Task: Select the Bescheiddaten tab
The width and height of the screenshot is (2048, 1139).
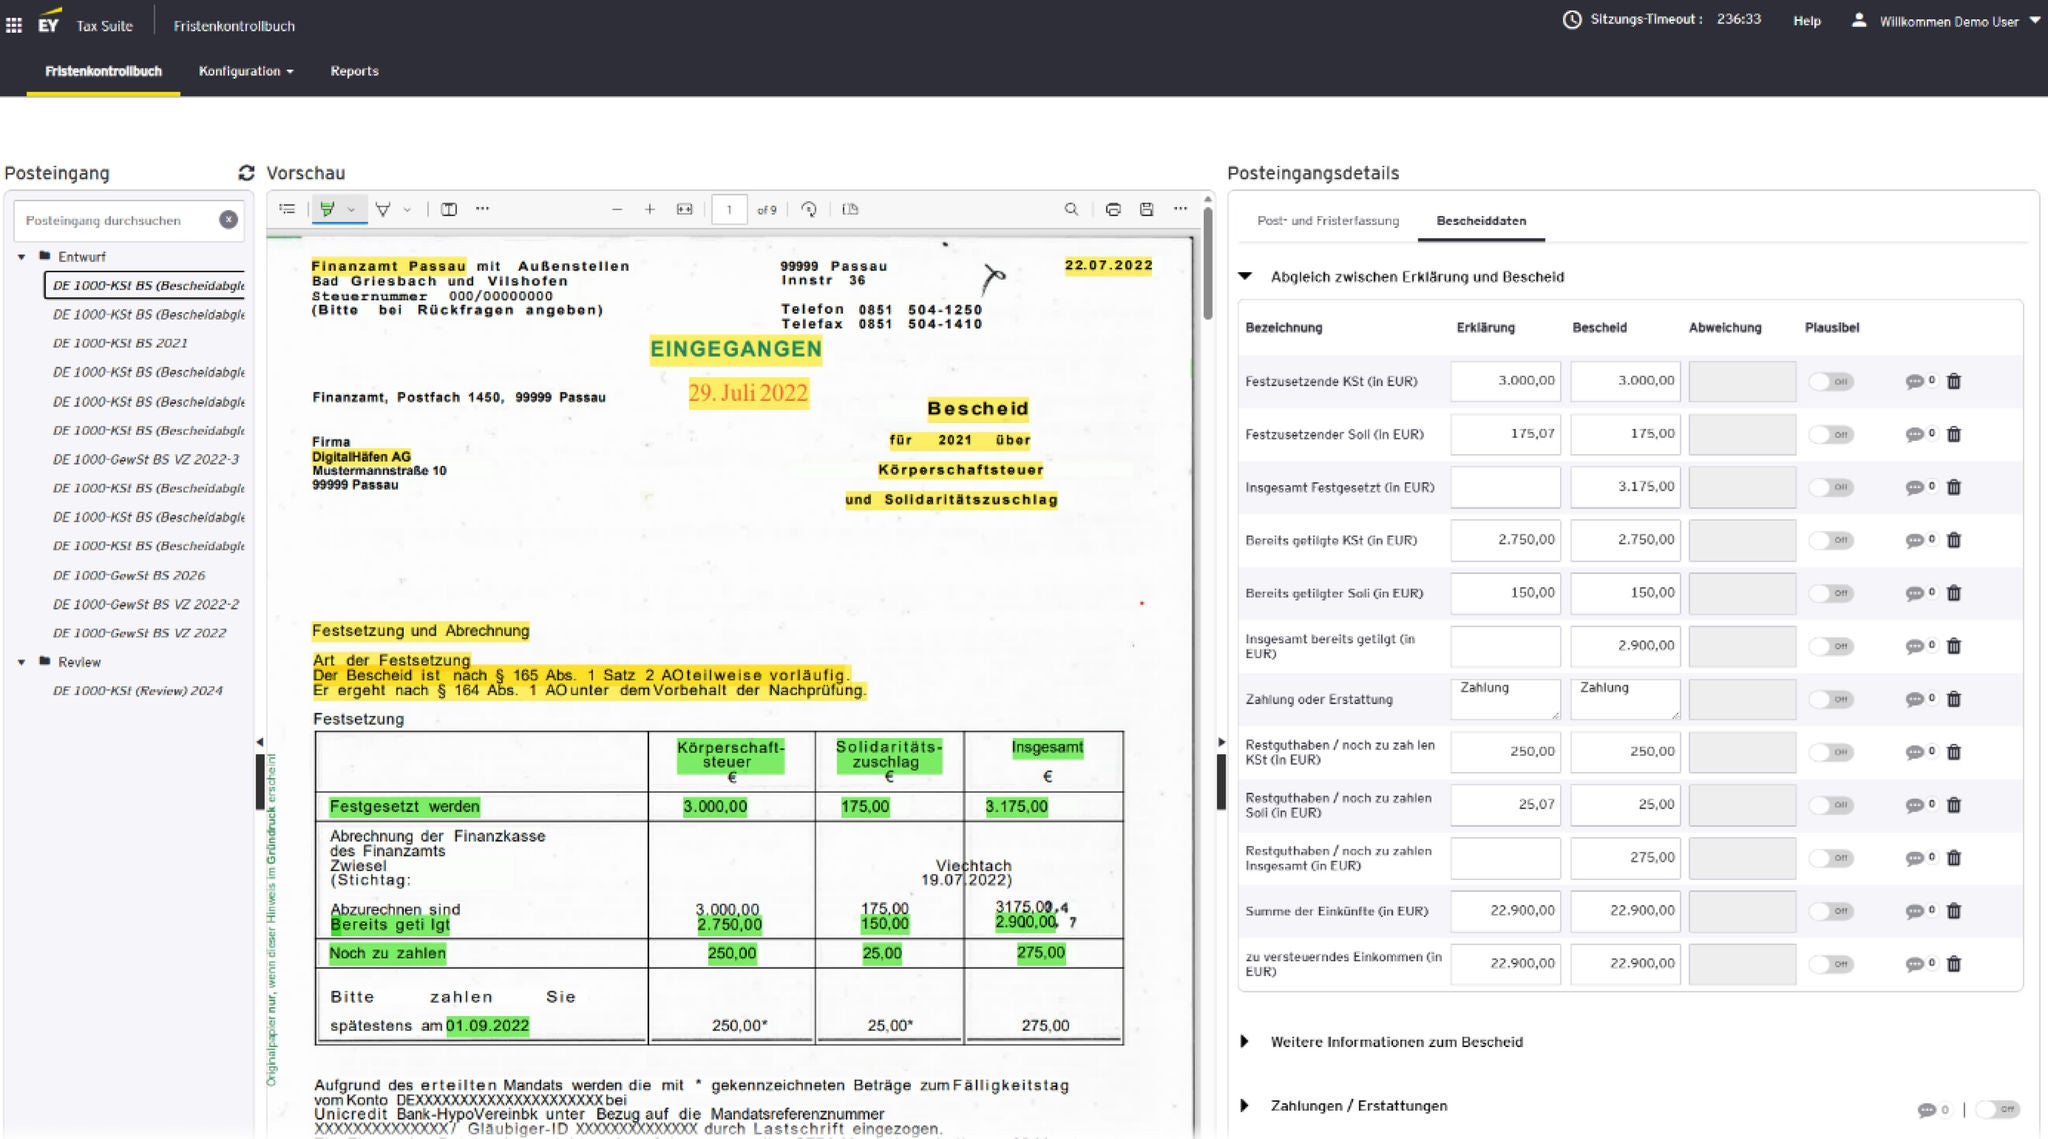Action: click(x=1481, y=221)
